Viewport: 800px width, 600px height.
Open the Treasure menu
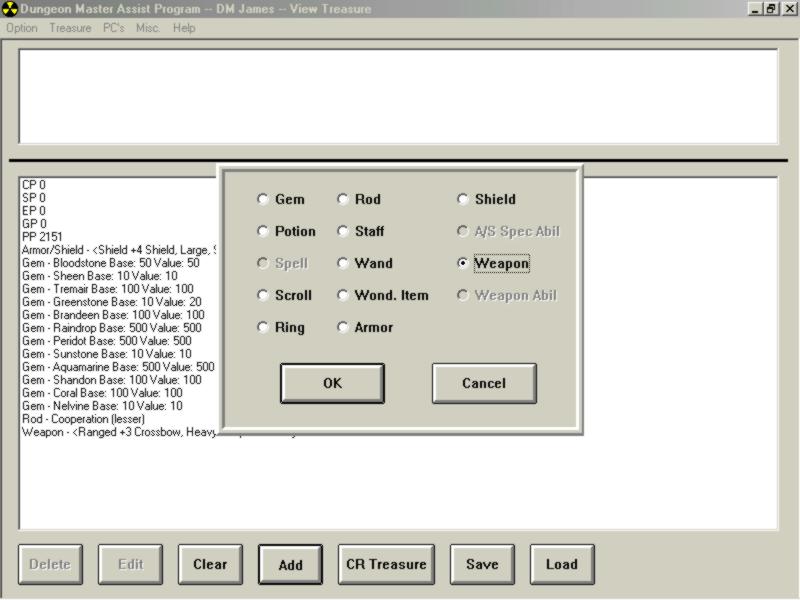pyautogui.click(x=70, y=28)
